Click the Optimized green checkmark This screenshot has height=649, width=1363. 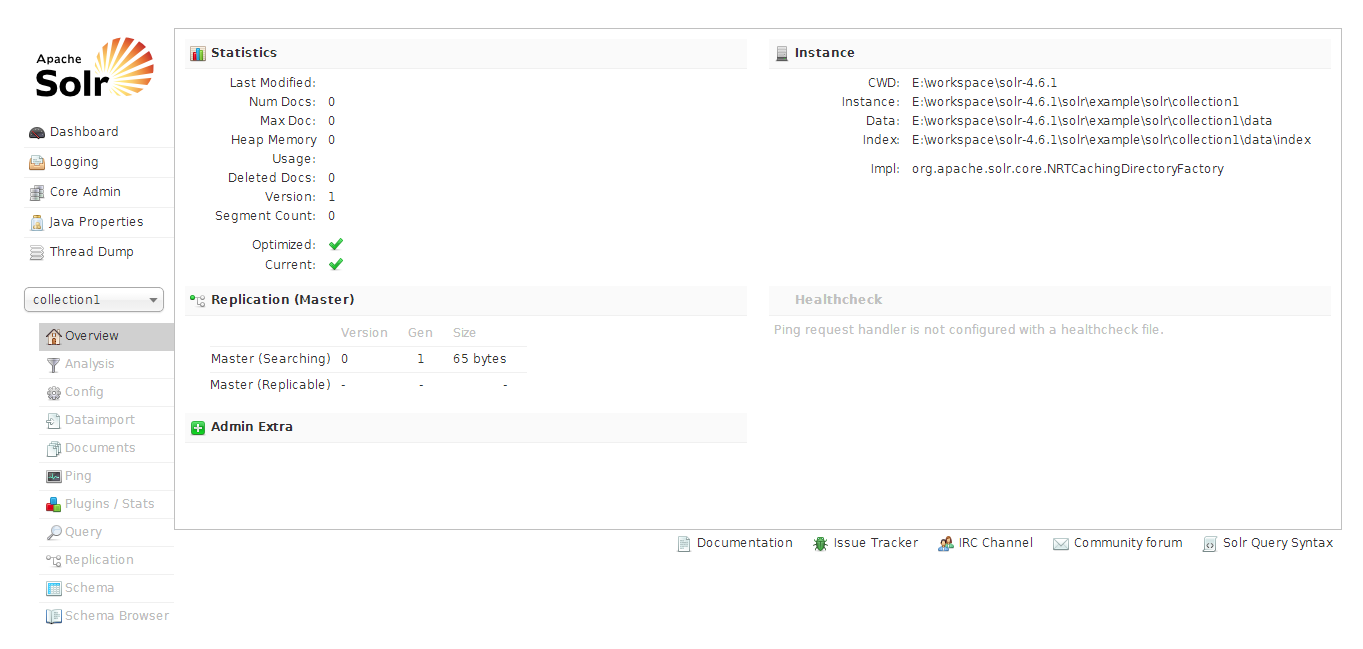pyautogui.click(x=336, y=244)
